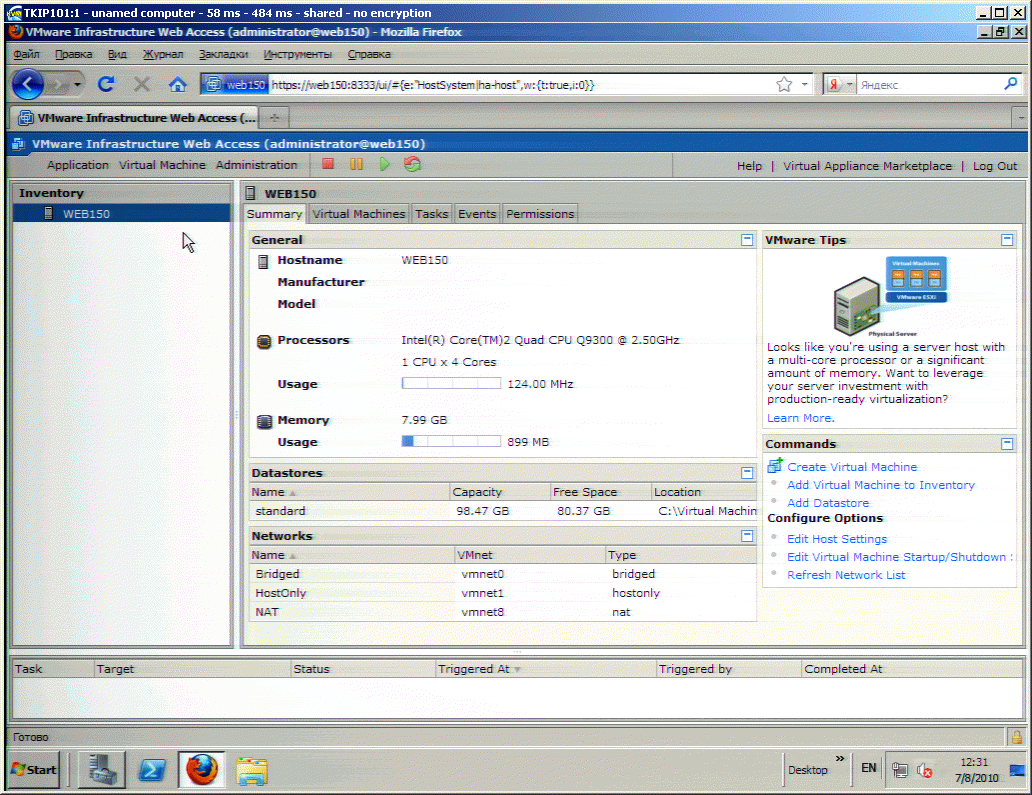Screen dimensions: 1032x795
Task: Open the Virtual Appliance Marketplace link
Action: pyautogui.click(x=867, y=166)
